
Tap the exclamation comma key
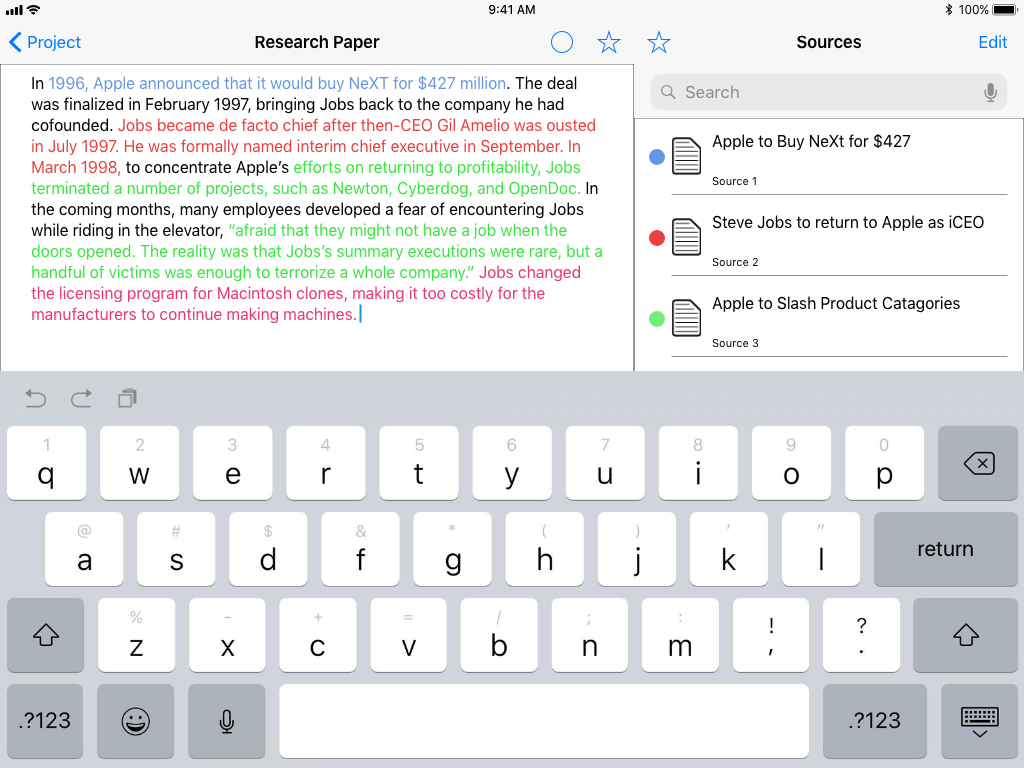[771, 635]
